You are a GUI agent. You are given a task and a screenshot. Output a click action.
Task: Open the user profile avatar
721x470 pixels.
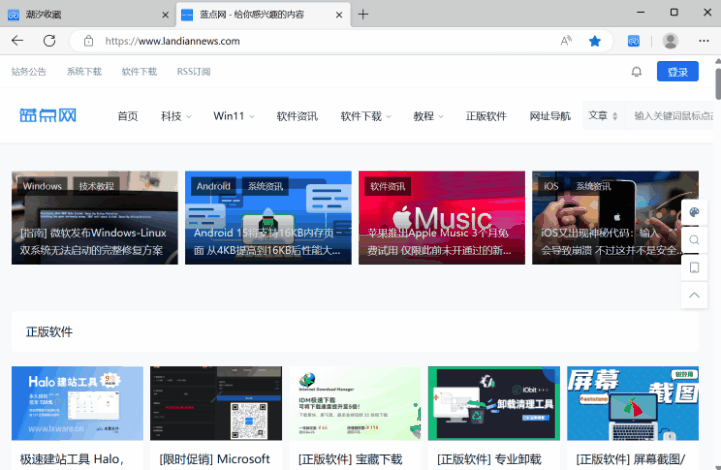[670, 41]
